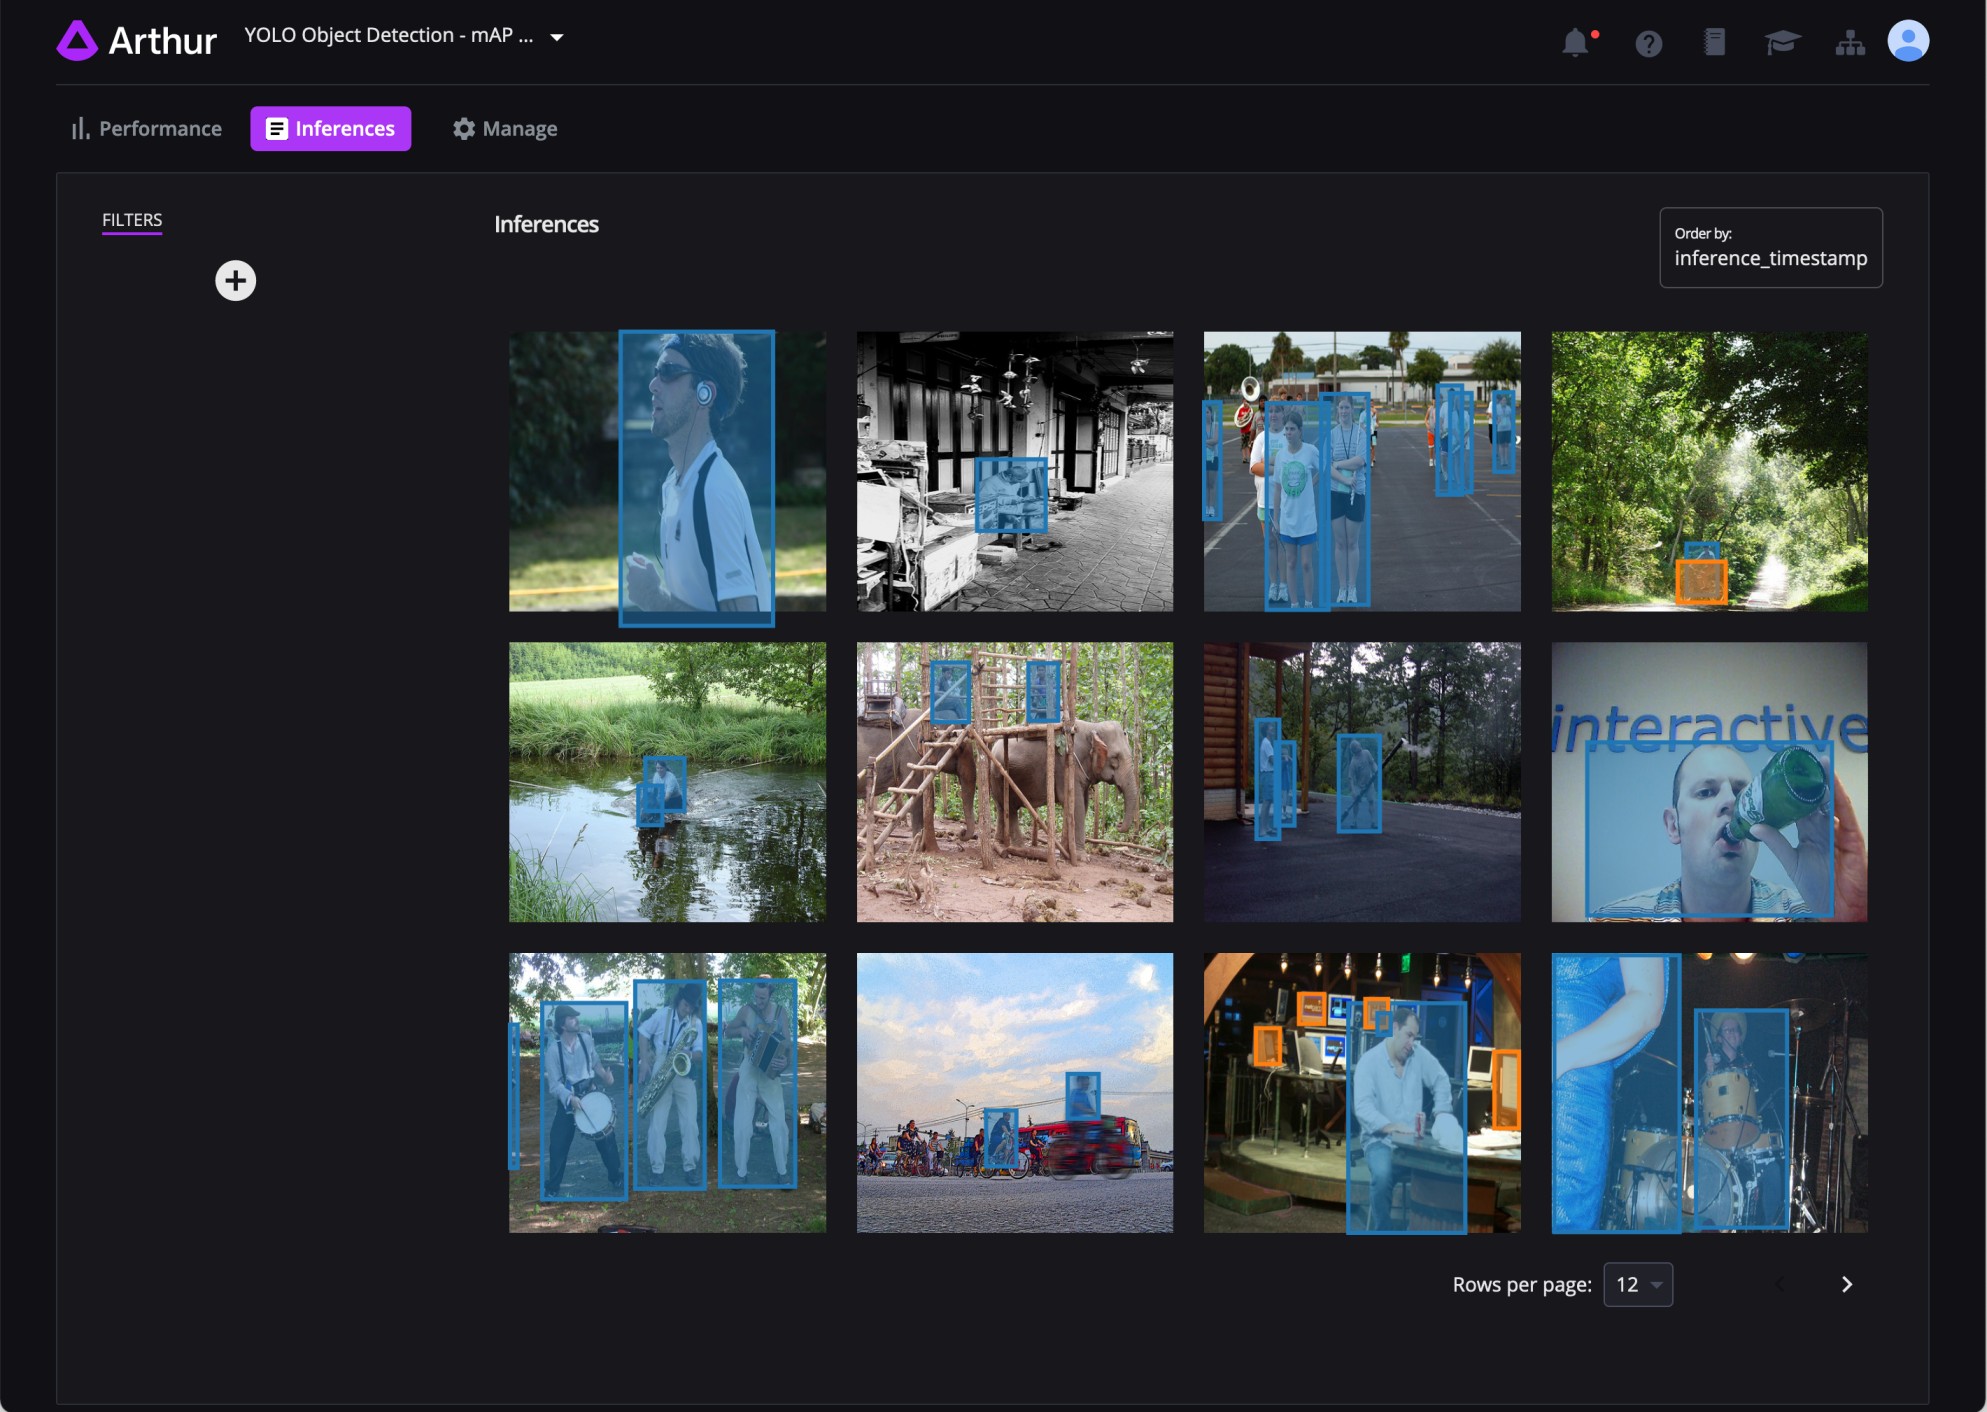Open the elephant inference image
The image size is (1987, 1412).
click(x=1014, y=782)
